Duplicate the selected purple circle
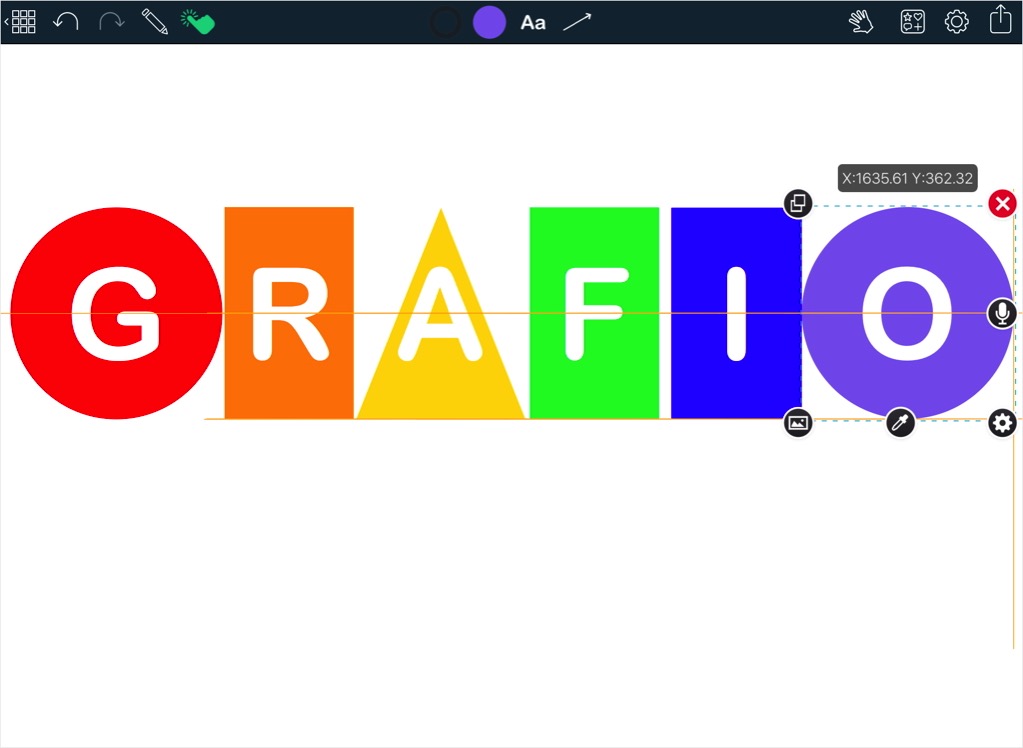Screen dimensions: 1023x748 pos(798,204)
